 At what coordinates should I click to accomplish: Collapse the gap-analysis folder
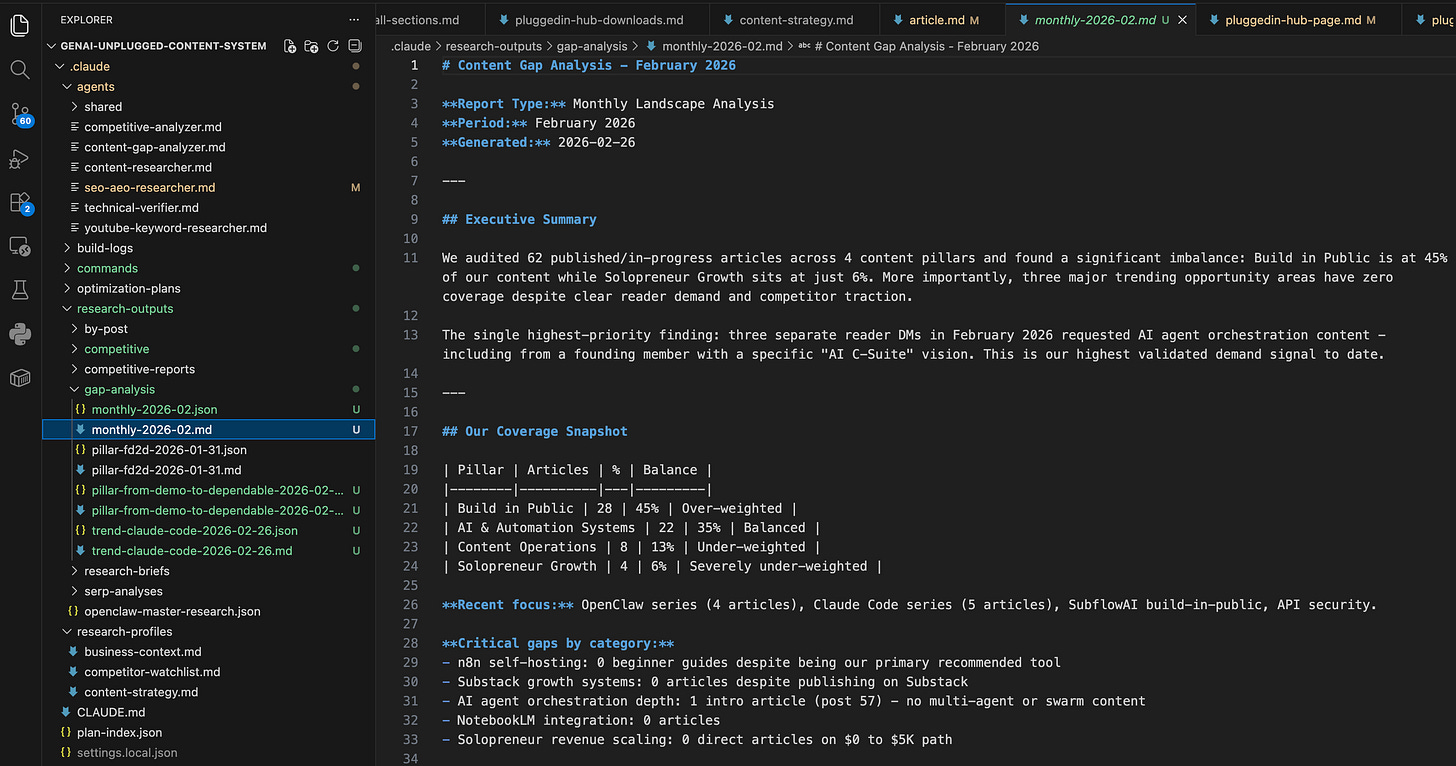(74, 389)
